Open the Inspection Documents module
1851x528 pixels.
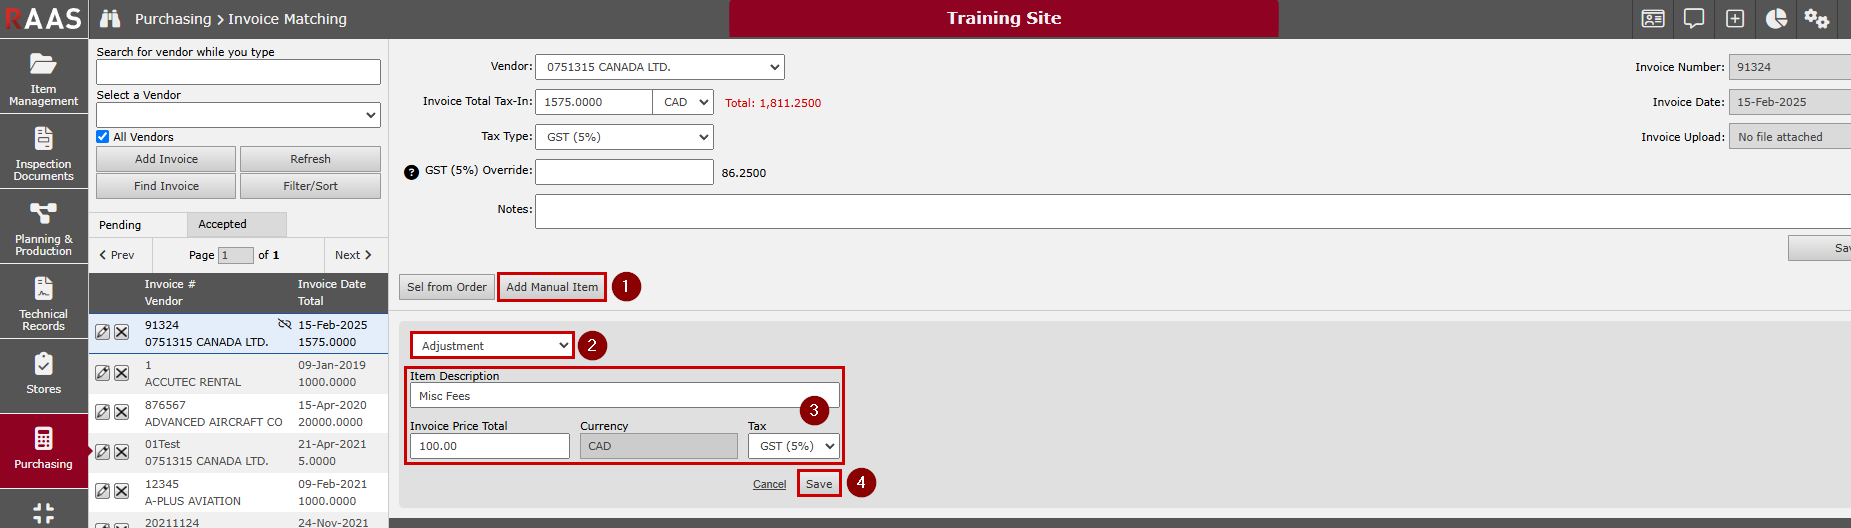[43, 152]
